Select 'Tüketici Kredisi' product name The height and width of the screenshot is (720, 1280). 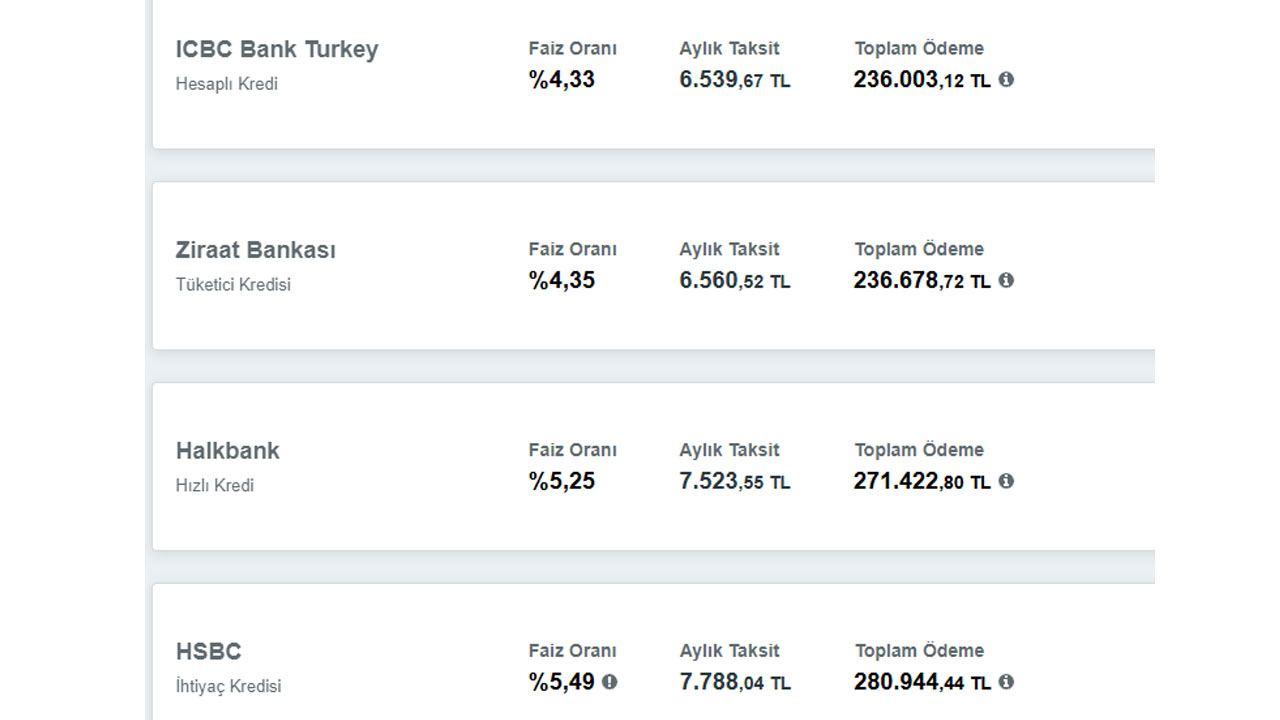[x=233, y=285]
